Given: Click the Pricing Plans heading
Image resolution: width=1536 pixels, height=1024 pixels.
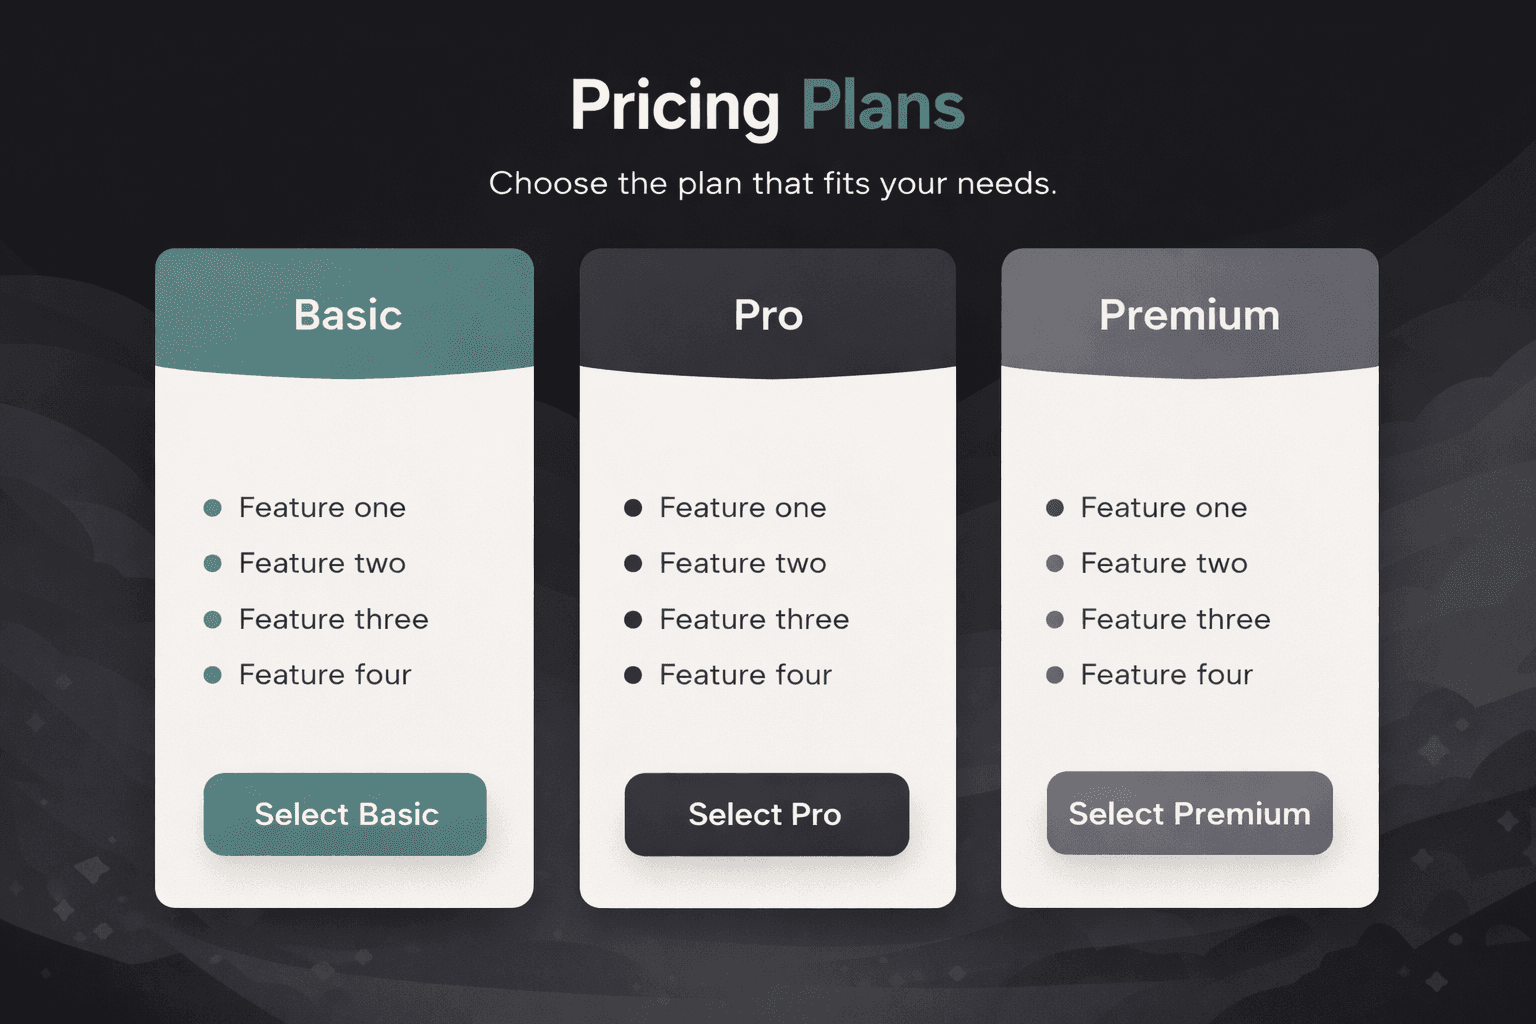Looking at the screenshot, I should coord(767,105).
